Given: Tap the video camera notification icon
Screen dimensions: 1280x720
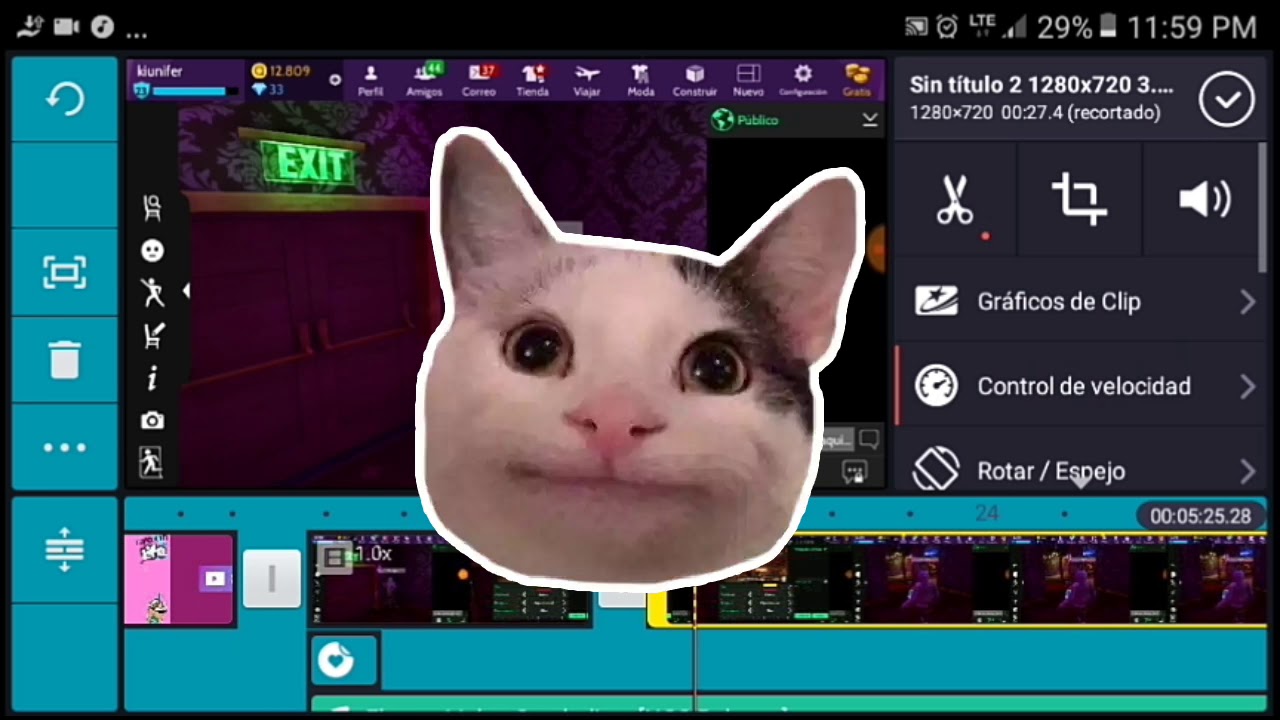Looking at the screenshot, I should pos(67,27).
